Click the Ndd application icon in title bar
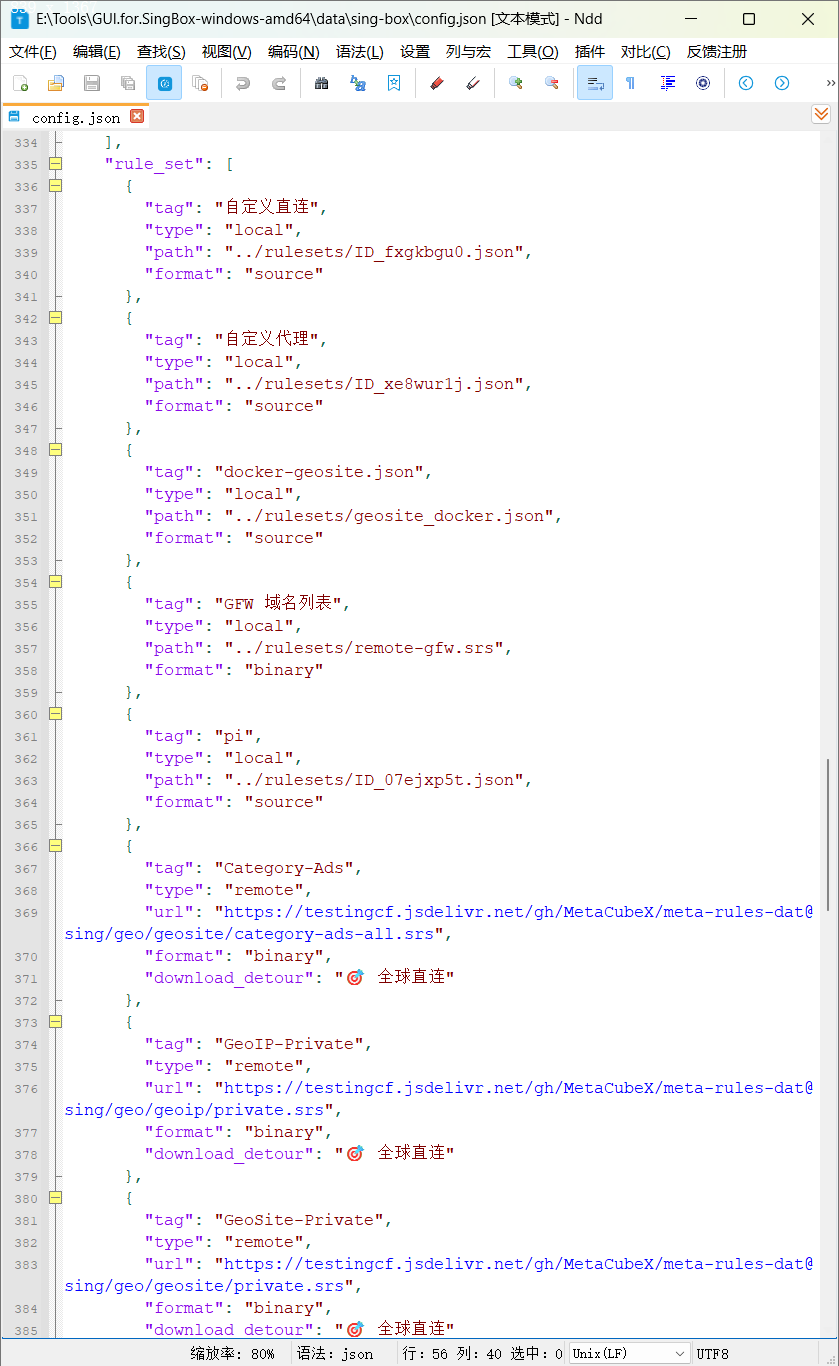This screenshot has width=839, height=1366. [19, 19]
